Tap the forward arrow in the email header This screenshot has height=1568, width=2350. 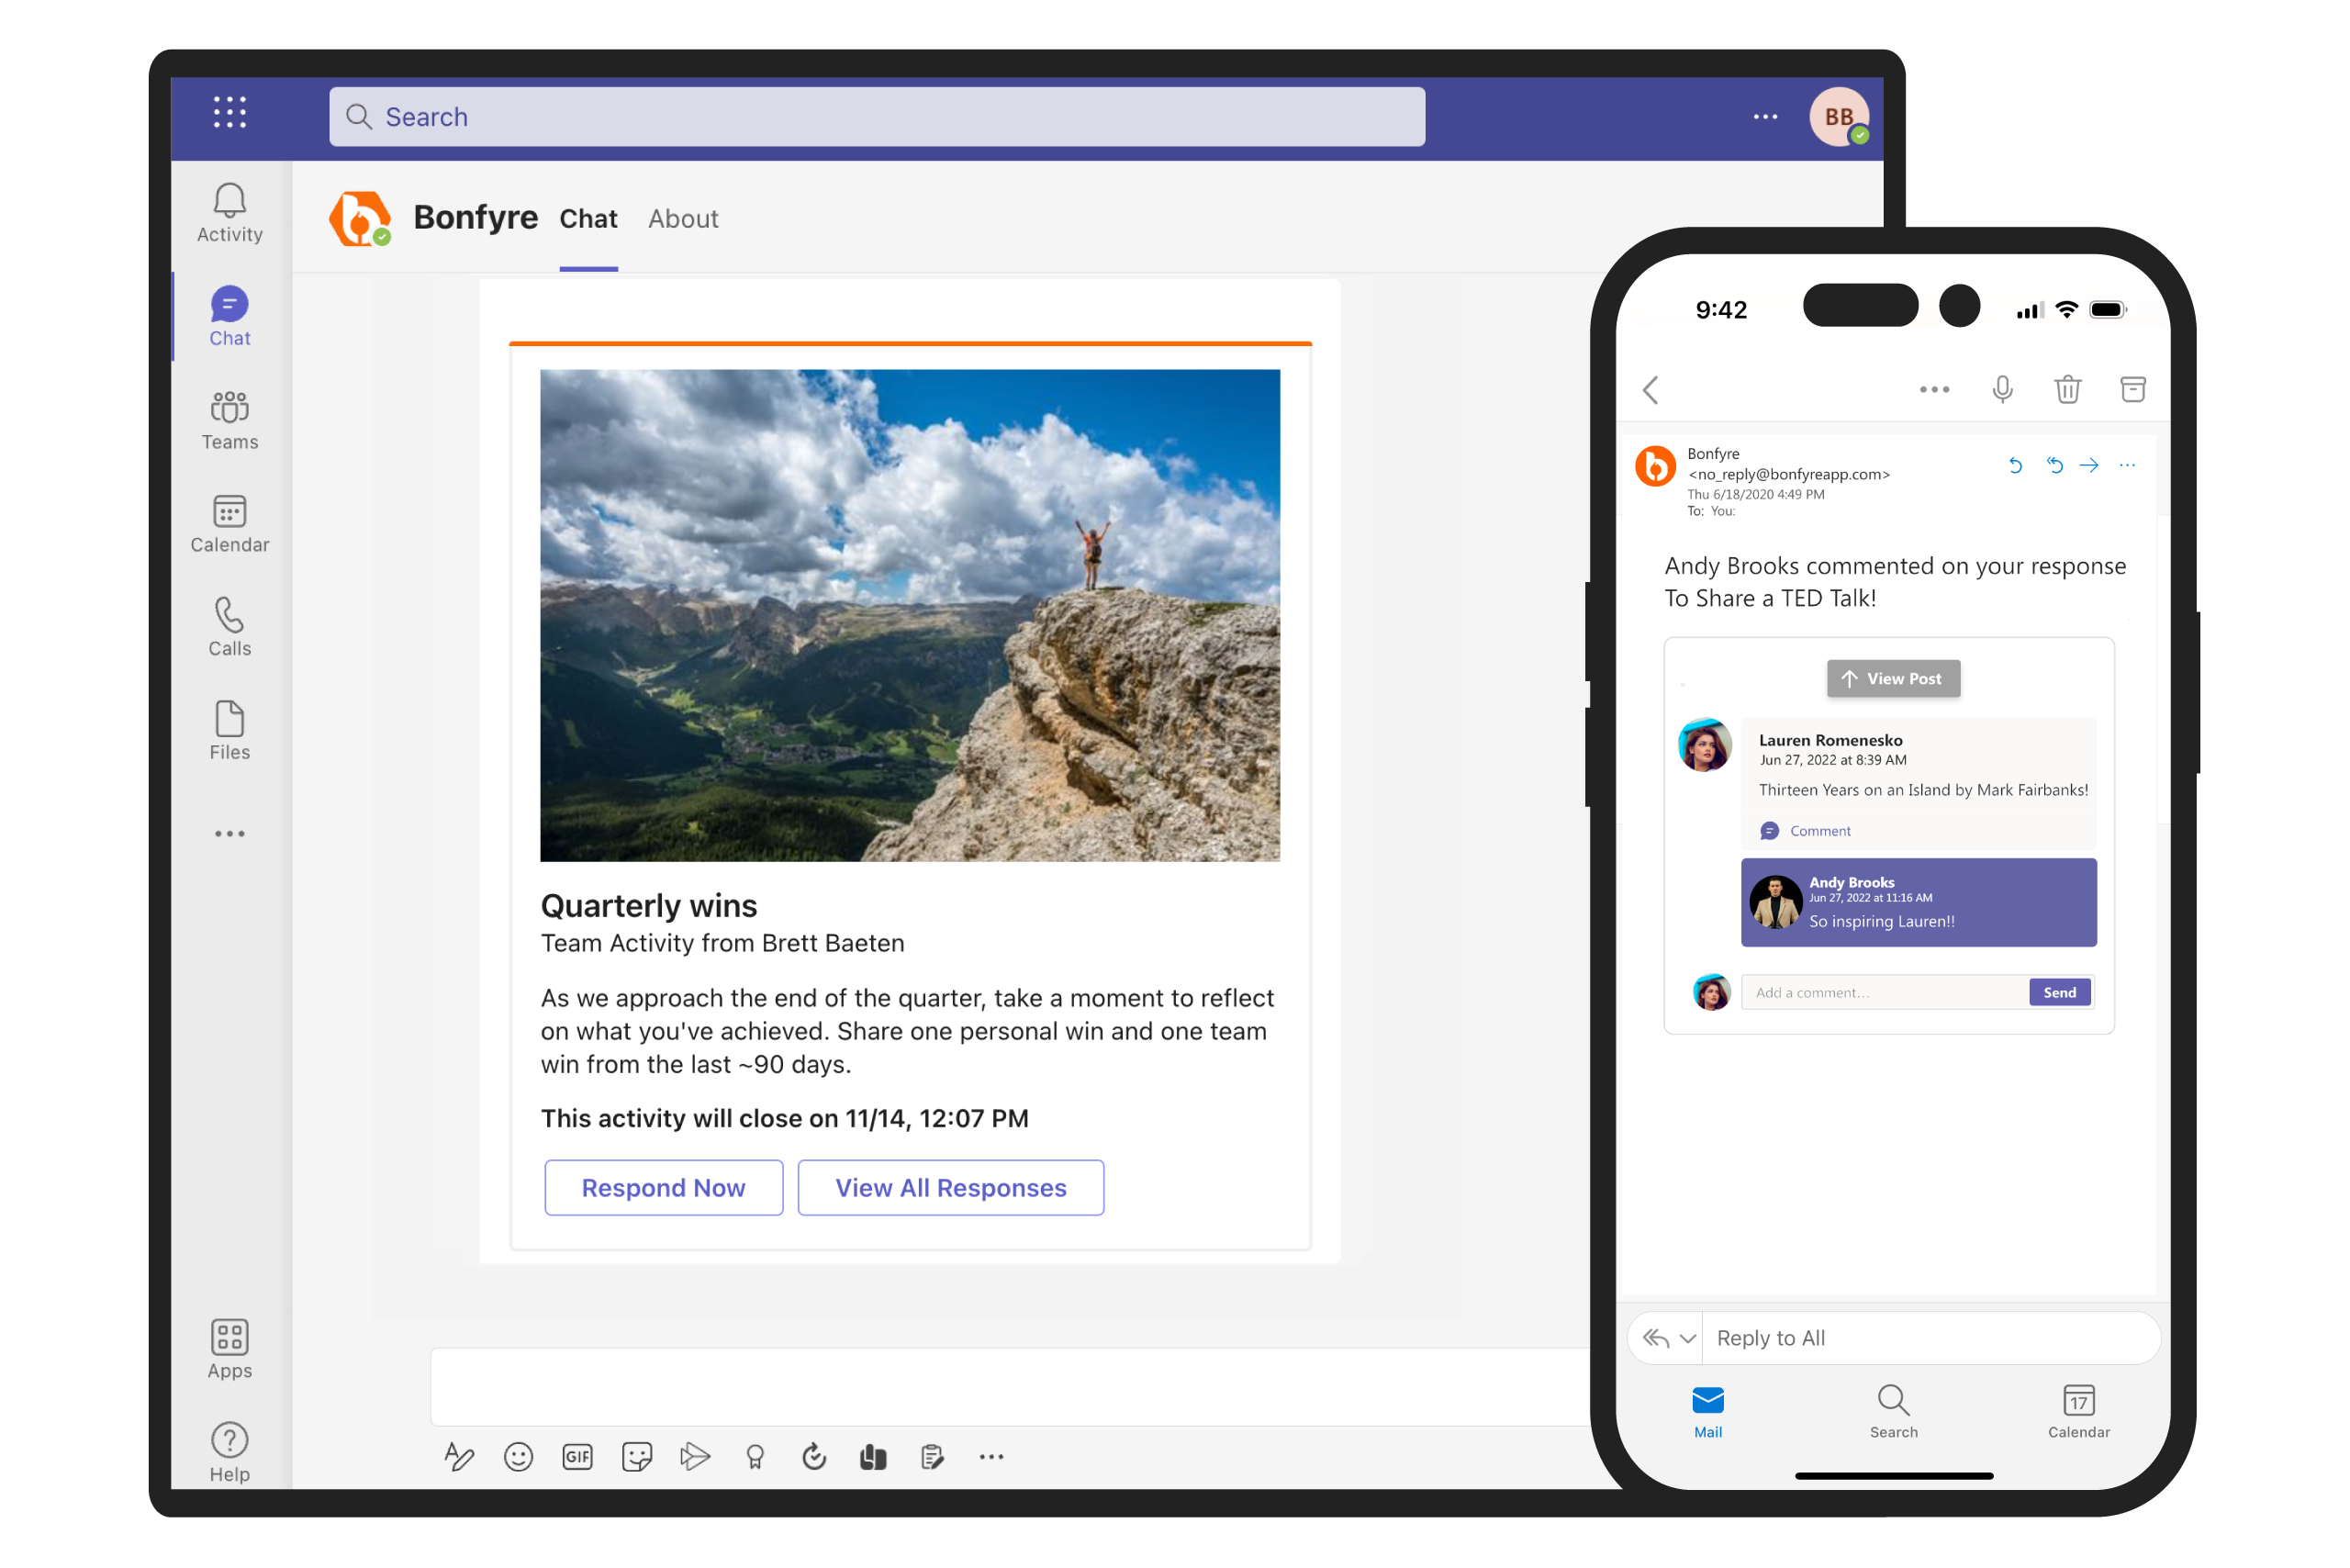(2089, 465)
